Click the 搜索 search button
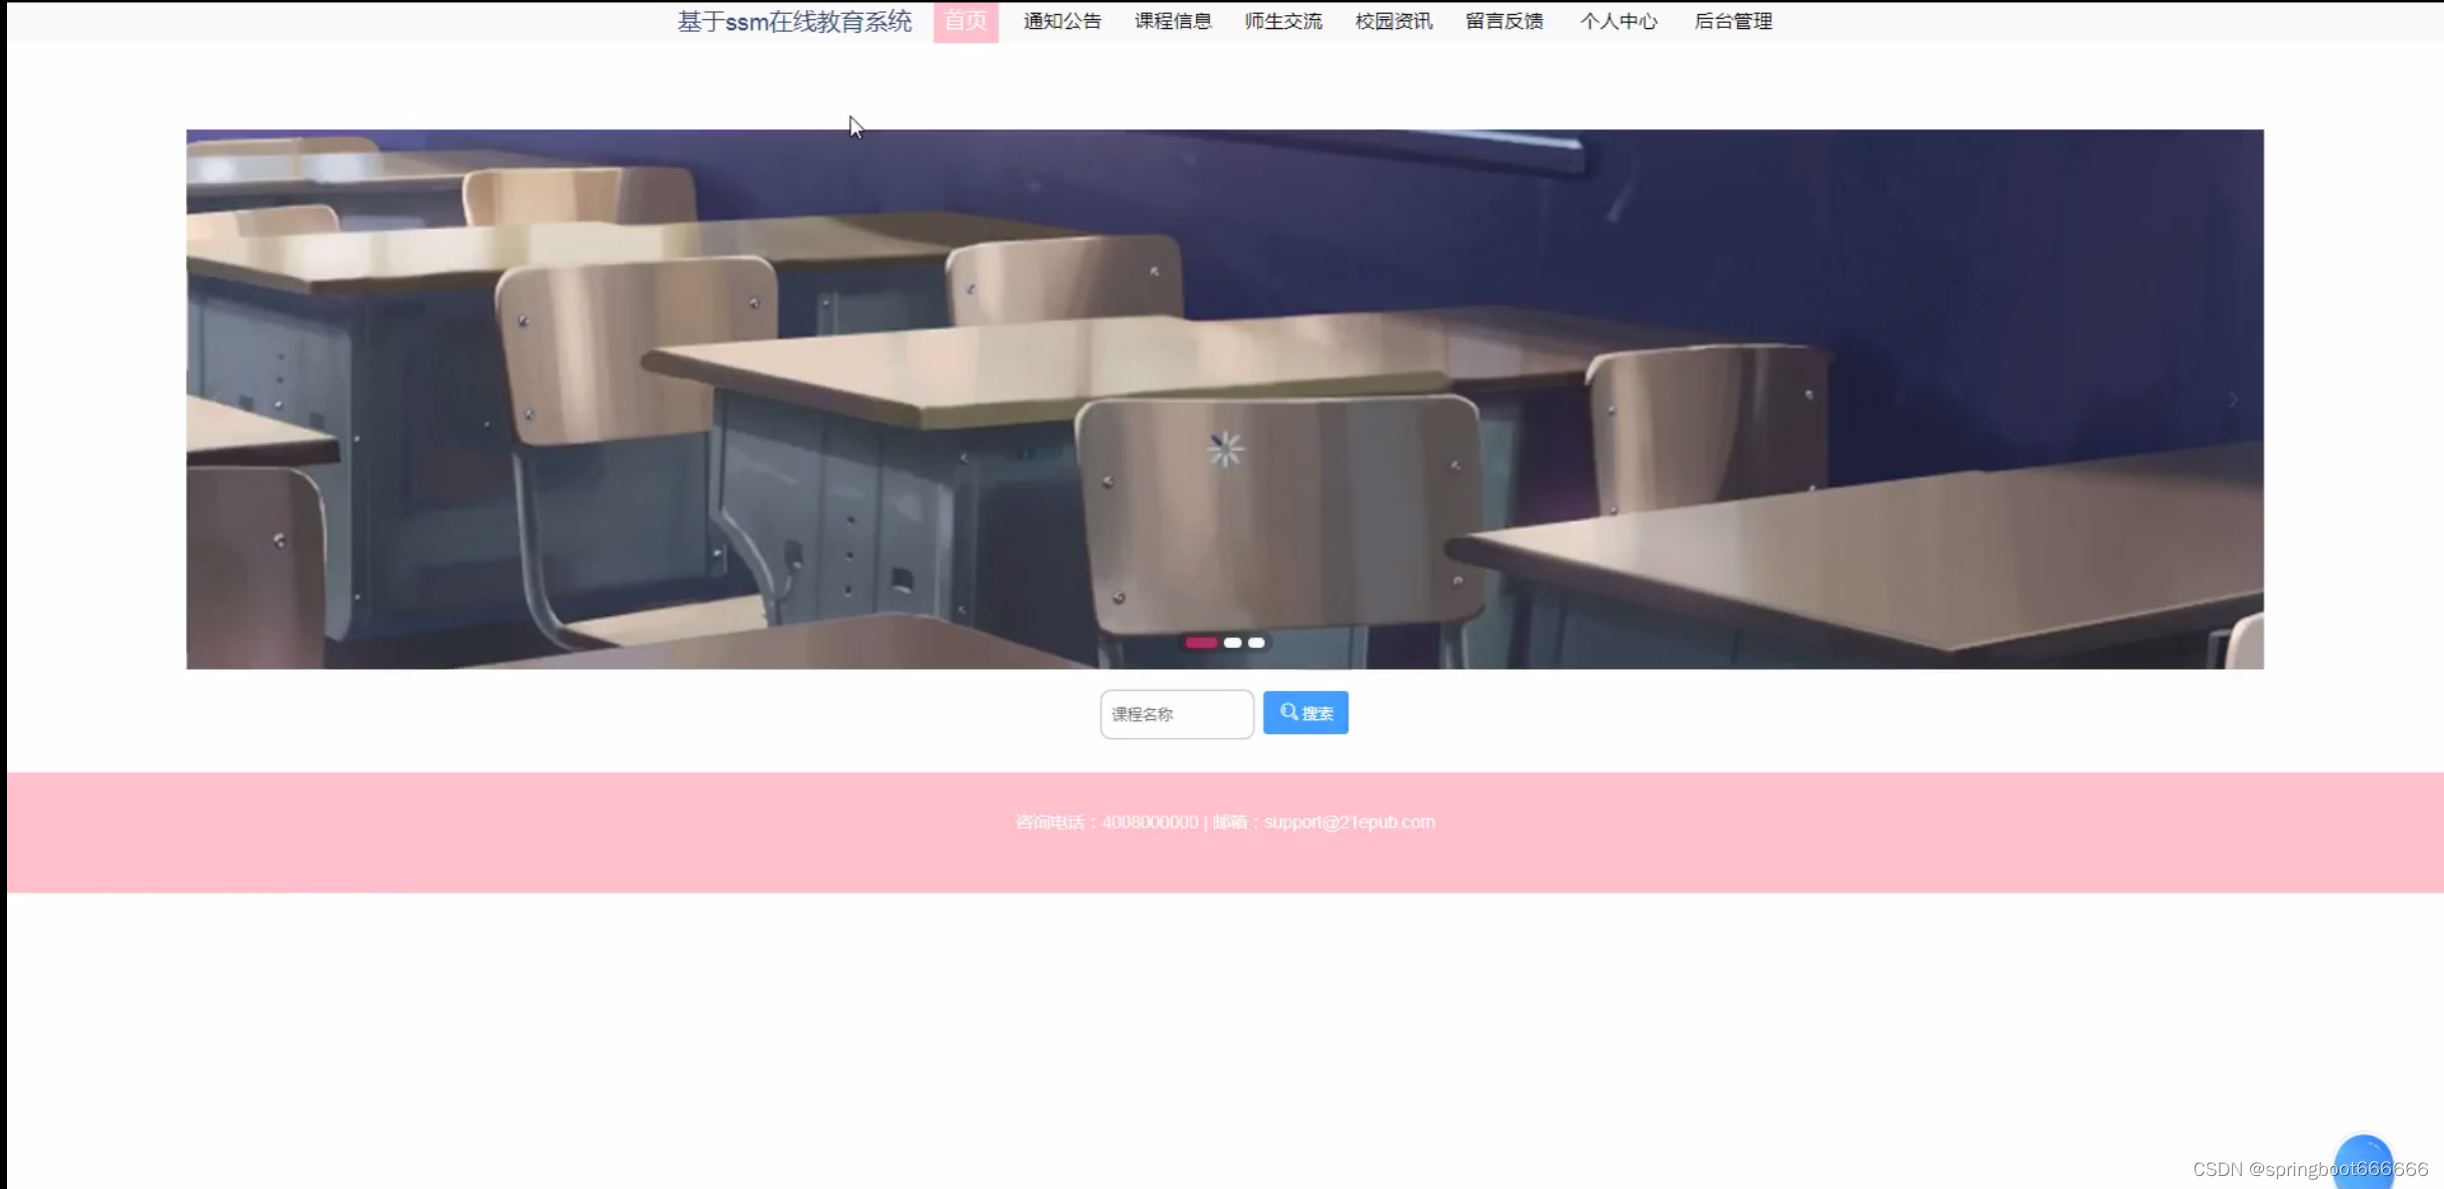 (x=1305, y=713)
